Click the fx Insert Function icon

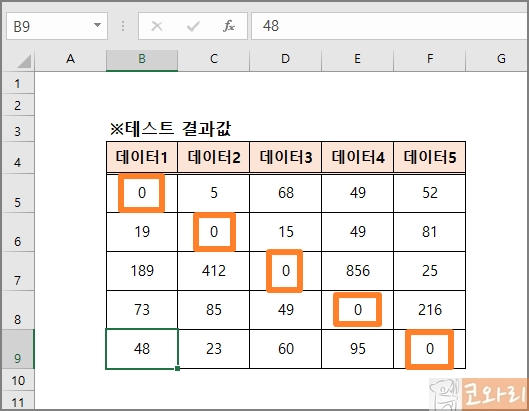click(229, 26)
